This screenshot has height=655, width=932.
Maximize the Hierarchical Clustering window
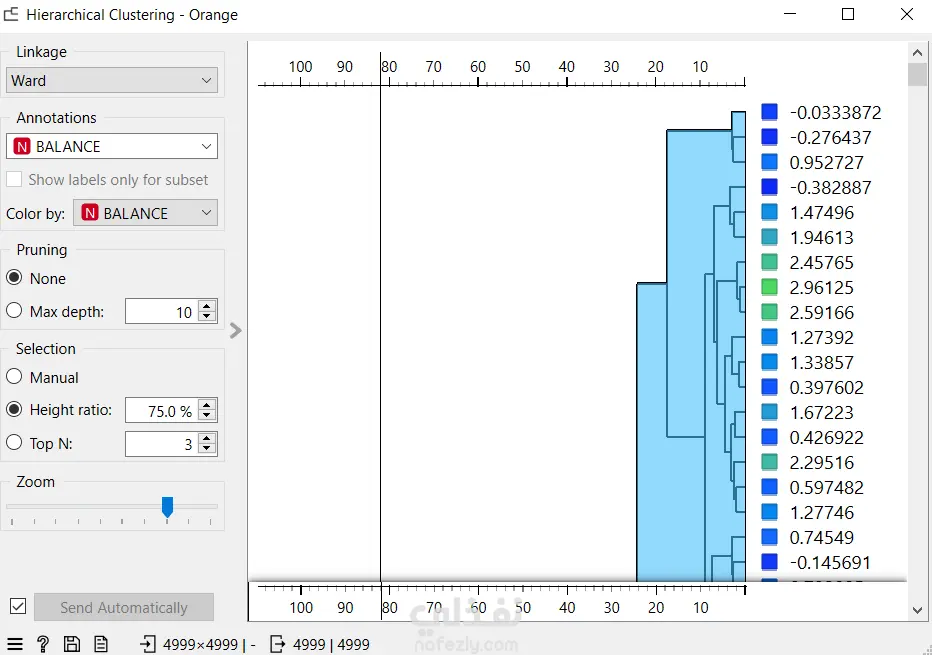(848, 14)
